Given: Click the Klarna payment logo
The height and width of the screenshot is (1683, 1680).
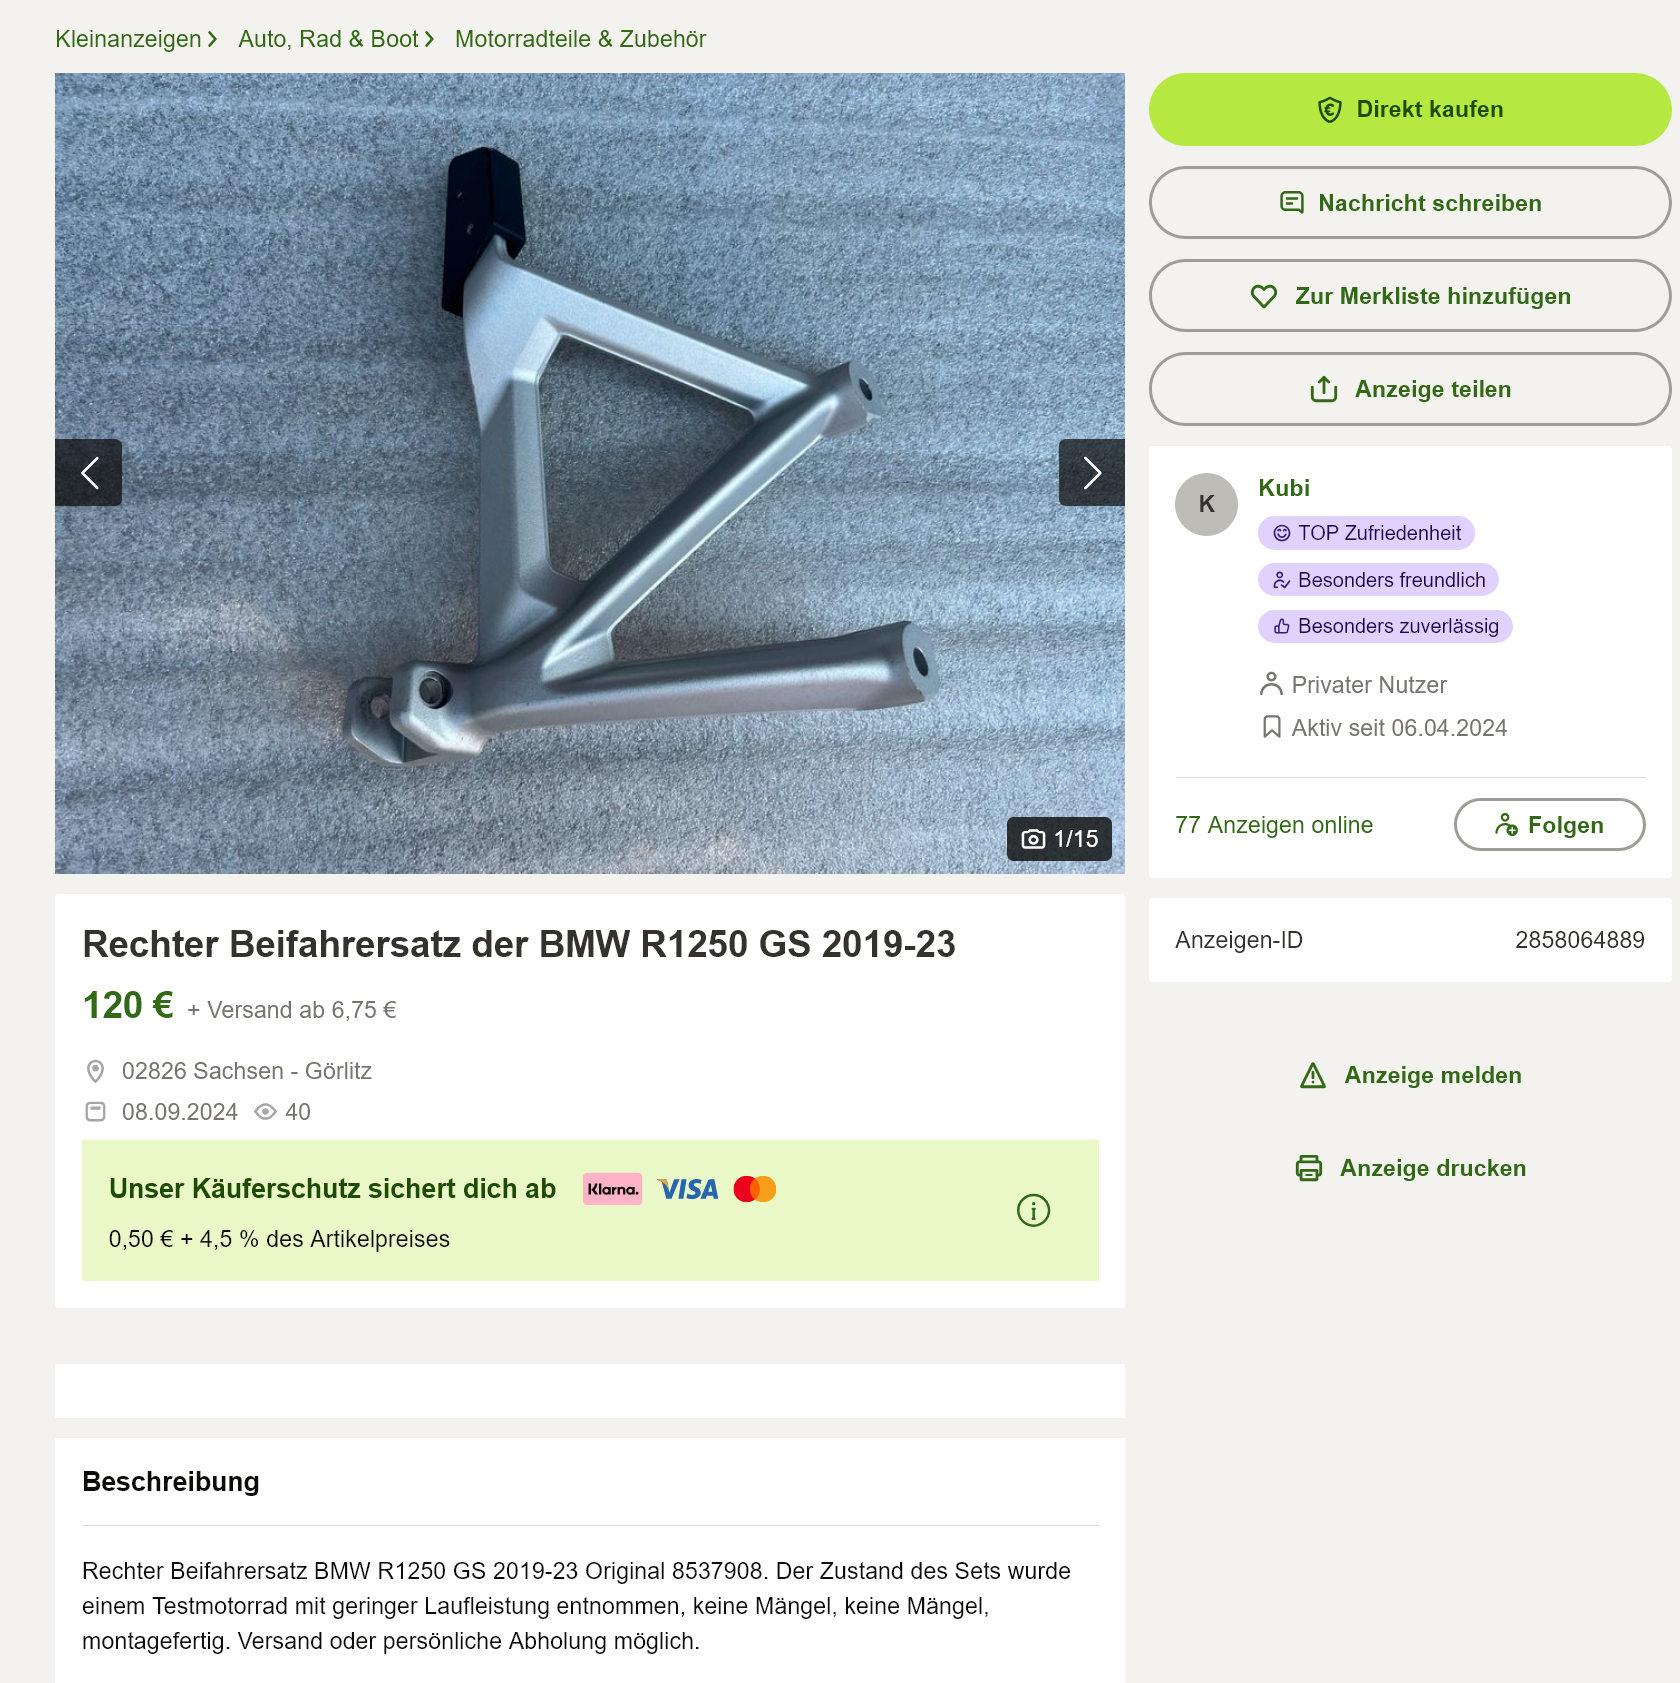Looking at the screenshot, I should 612,1189.
